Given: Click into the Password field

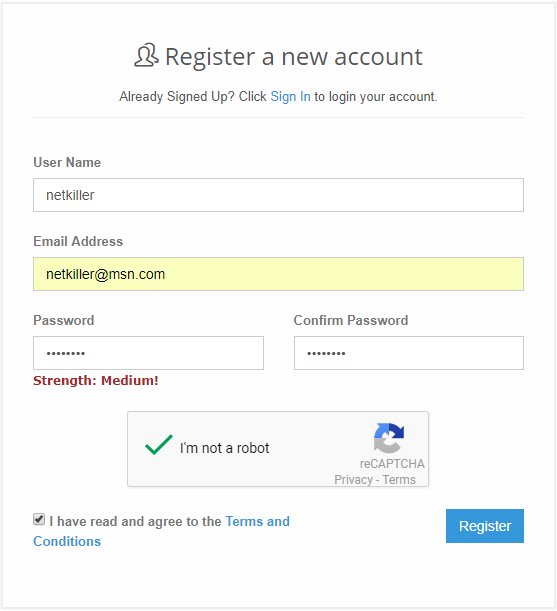Looking at the screenshot, I should [149, 353].
